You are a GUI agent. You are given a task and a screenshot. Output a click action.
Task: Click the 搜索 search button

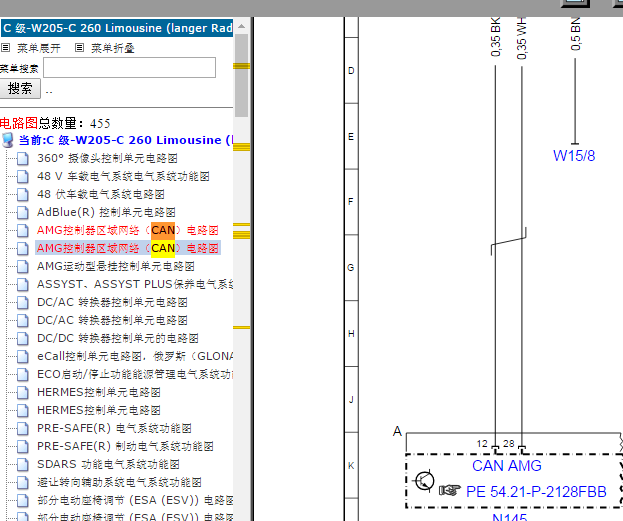20,88
